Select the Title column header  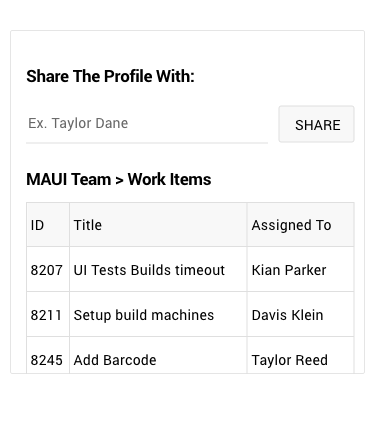pos(158,225)
